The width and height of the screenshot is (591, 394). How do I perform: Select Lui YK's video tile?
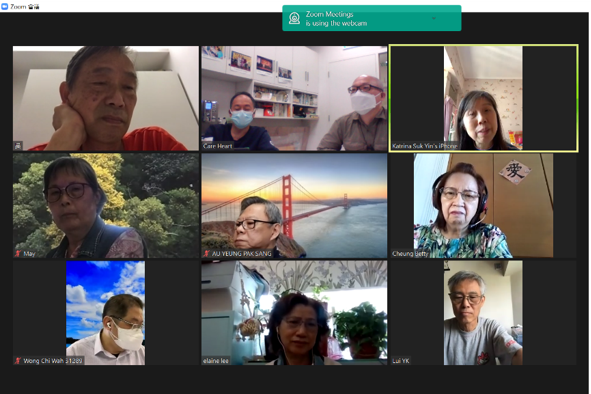pyautogui.click(x=484, y=313)
